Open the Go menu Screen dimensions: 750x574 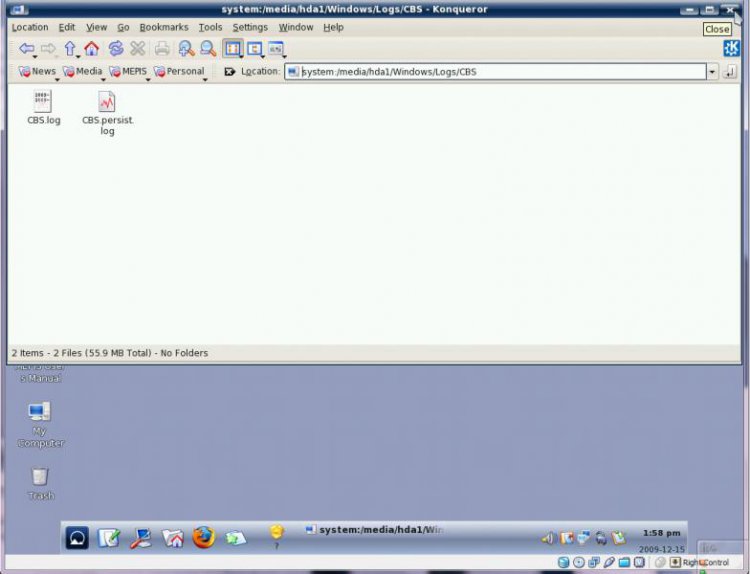(x=123, y=27)
